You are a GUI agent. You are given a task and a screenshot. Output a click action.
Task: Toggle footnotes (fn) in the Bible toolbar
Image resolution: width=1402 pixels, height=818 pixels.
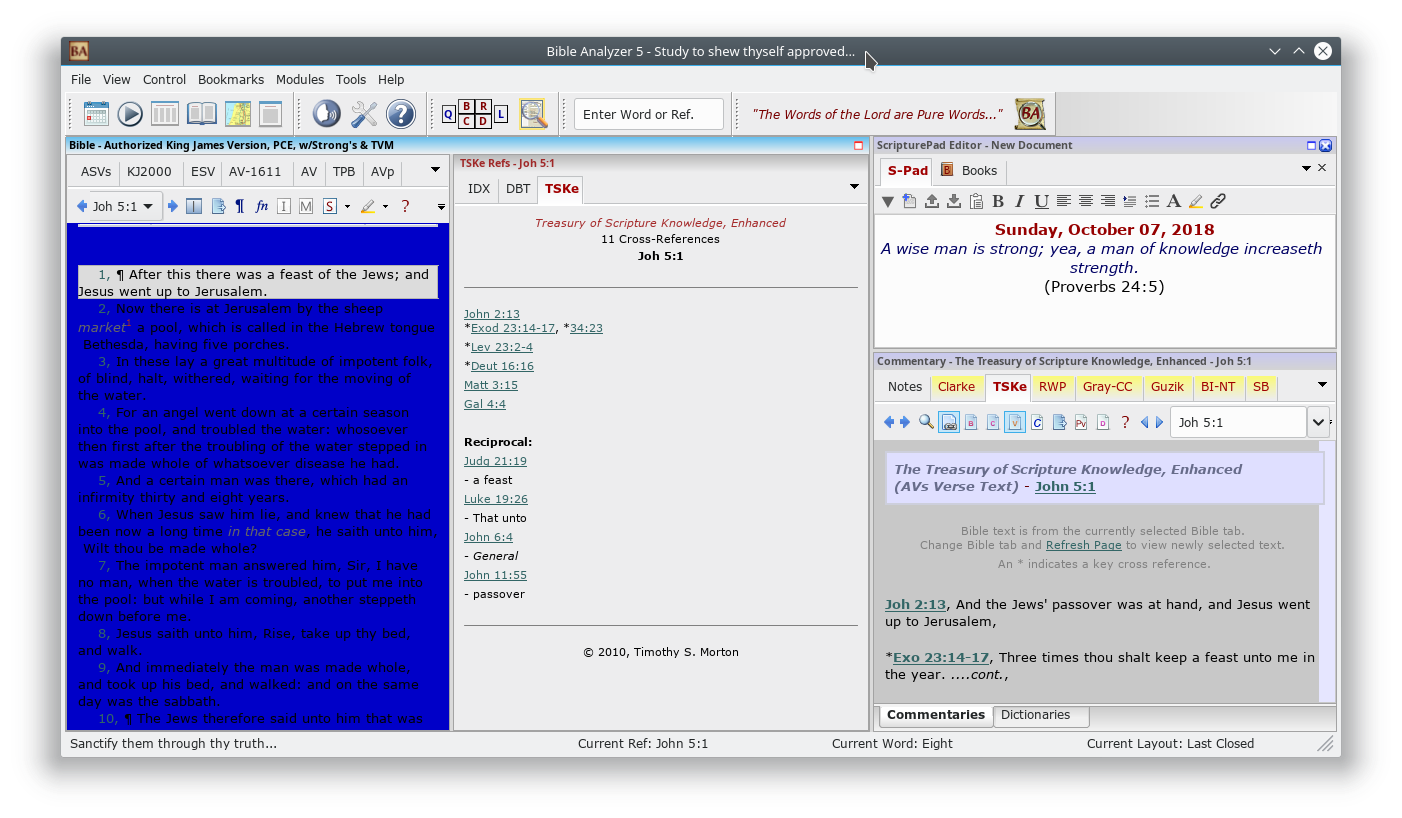pos(262,206)
